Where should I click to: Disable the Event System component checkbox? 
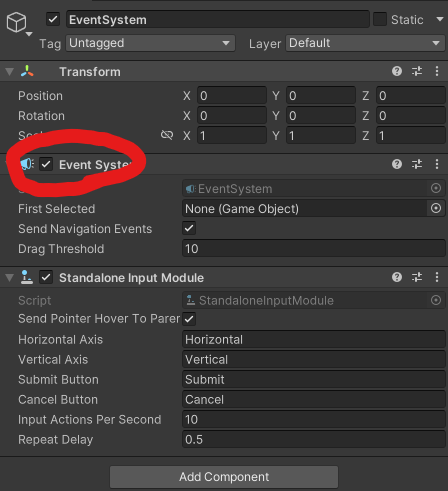46,164
